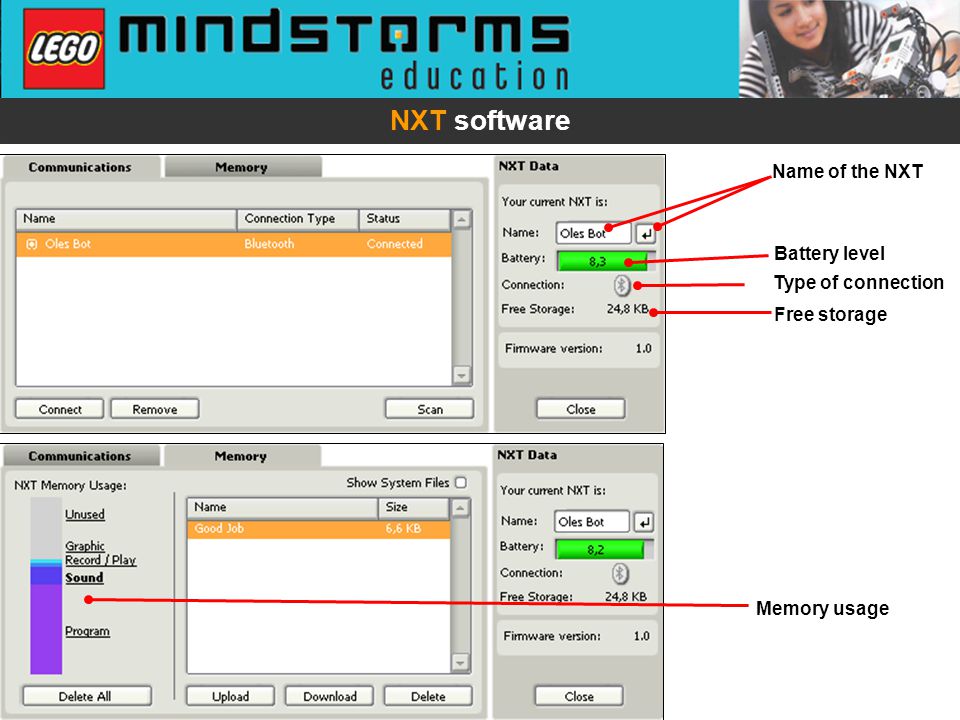
Task: Click the Bluetooth connection icon in upper NXT Data panel
Action: point(621,285)
